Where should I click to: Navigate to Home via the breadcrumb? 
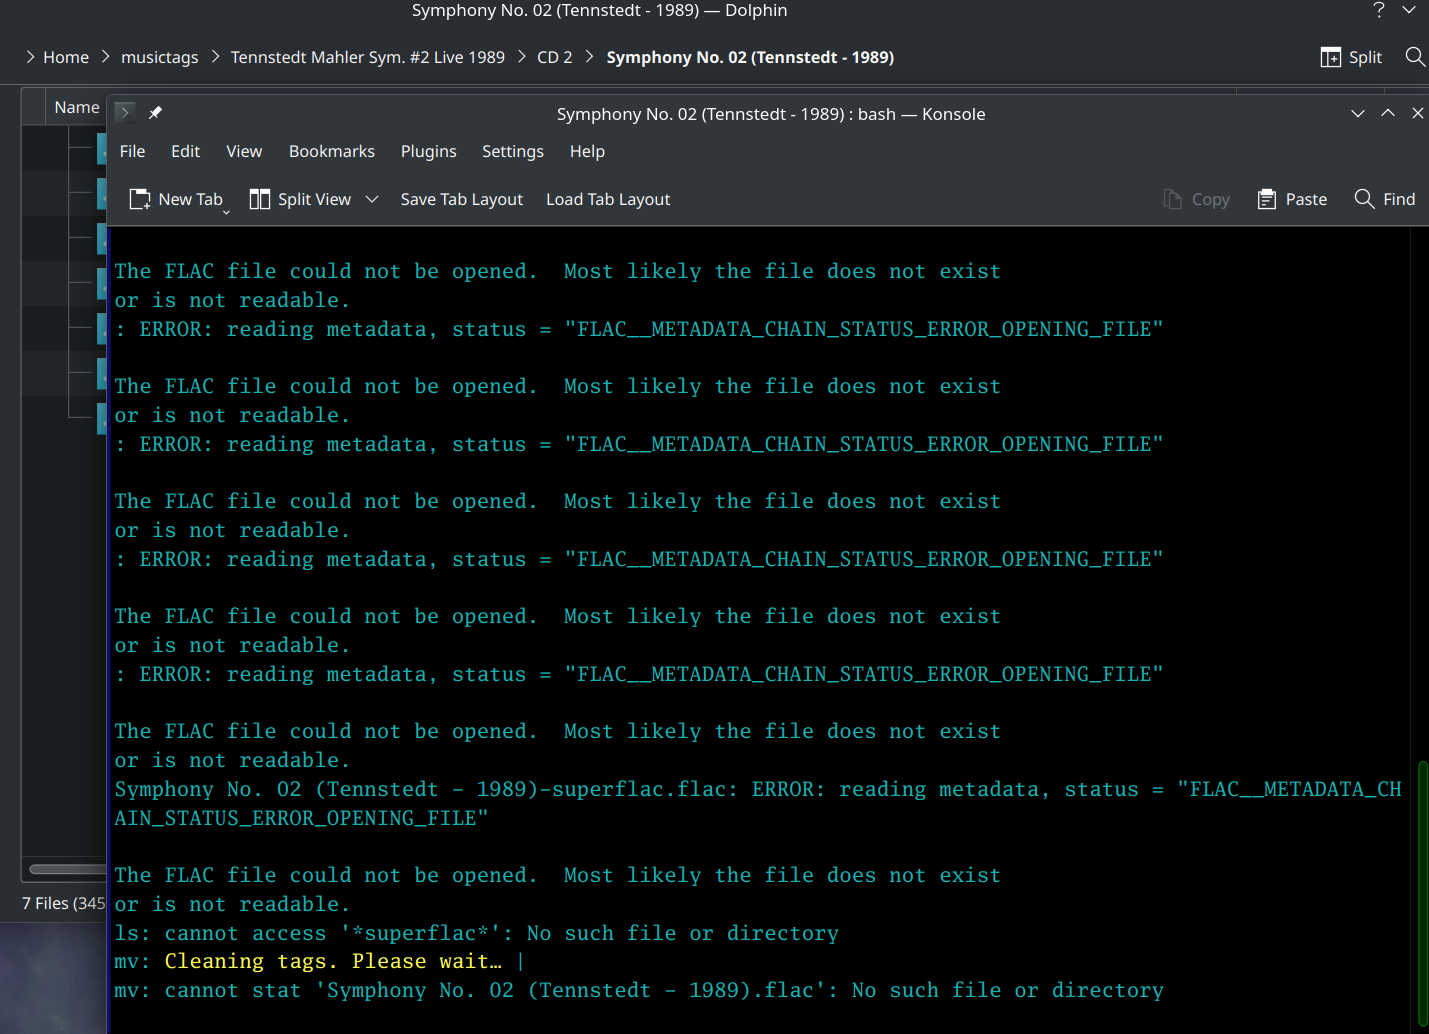click(66, 57)
